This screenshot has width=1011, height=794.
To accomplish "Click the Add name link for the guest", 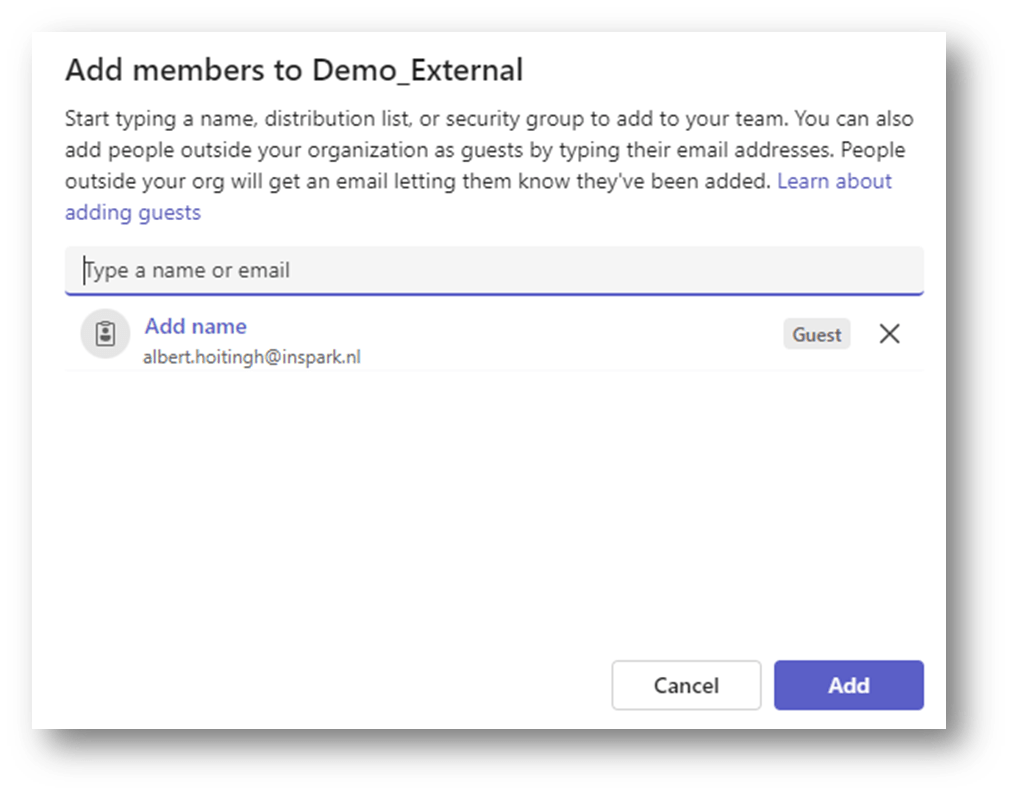I will [195, 326].
